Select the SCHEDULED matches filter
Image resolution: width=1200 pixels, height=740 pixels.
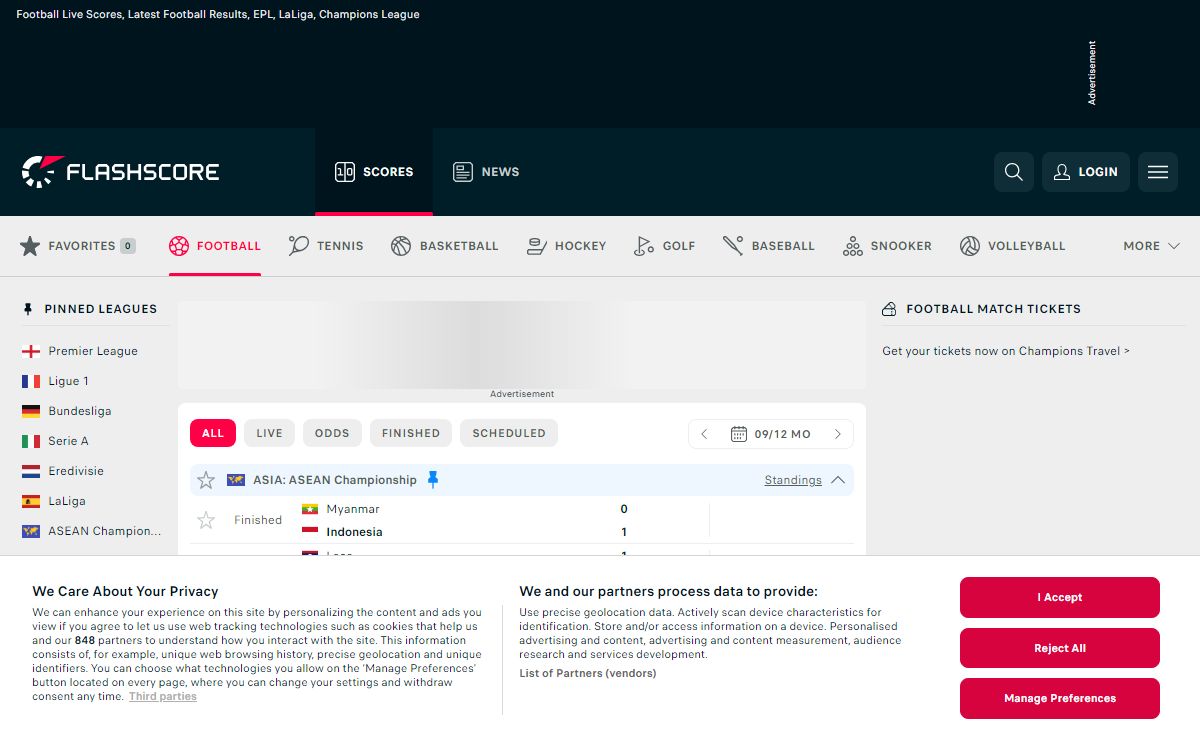[509, 433]
